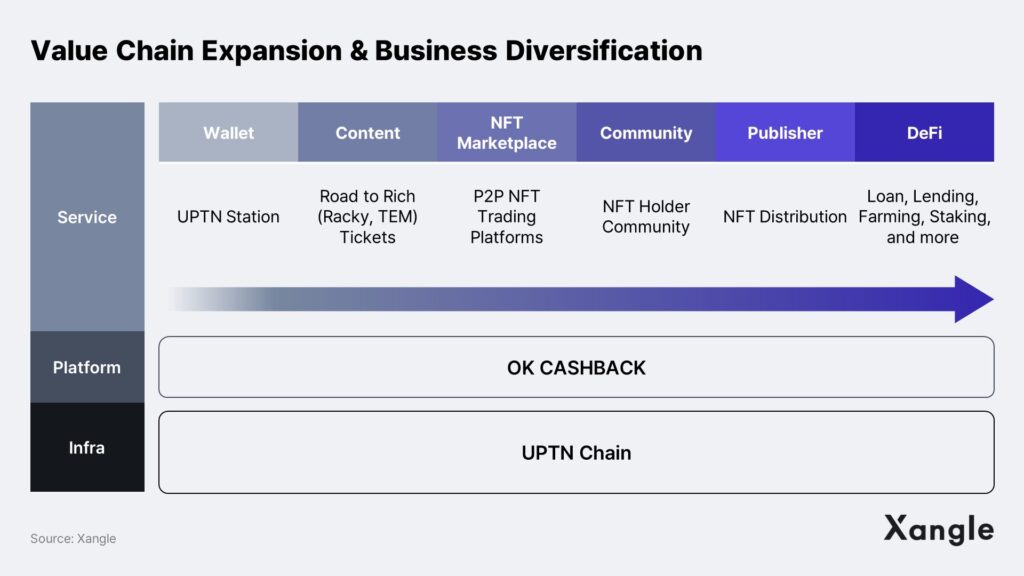
Task: Select the Road to Rich Tickets text
Action: pyautogui.click(x=367, y=217)
